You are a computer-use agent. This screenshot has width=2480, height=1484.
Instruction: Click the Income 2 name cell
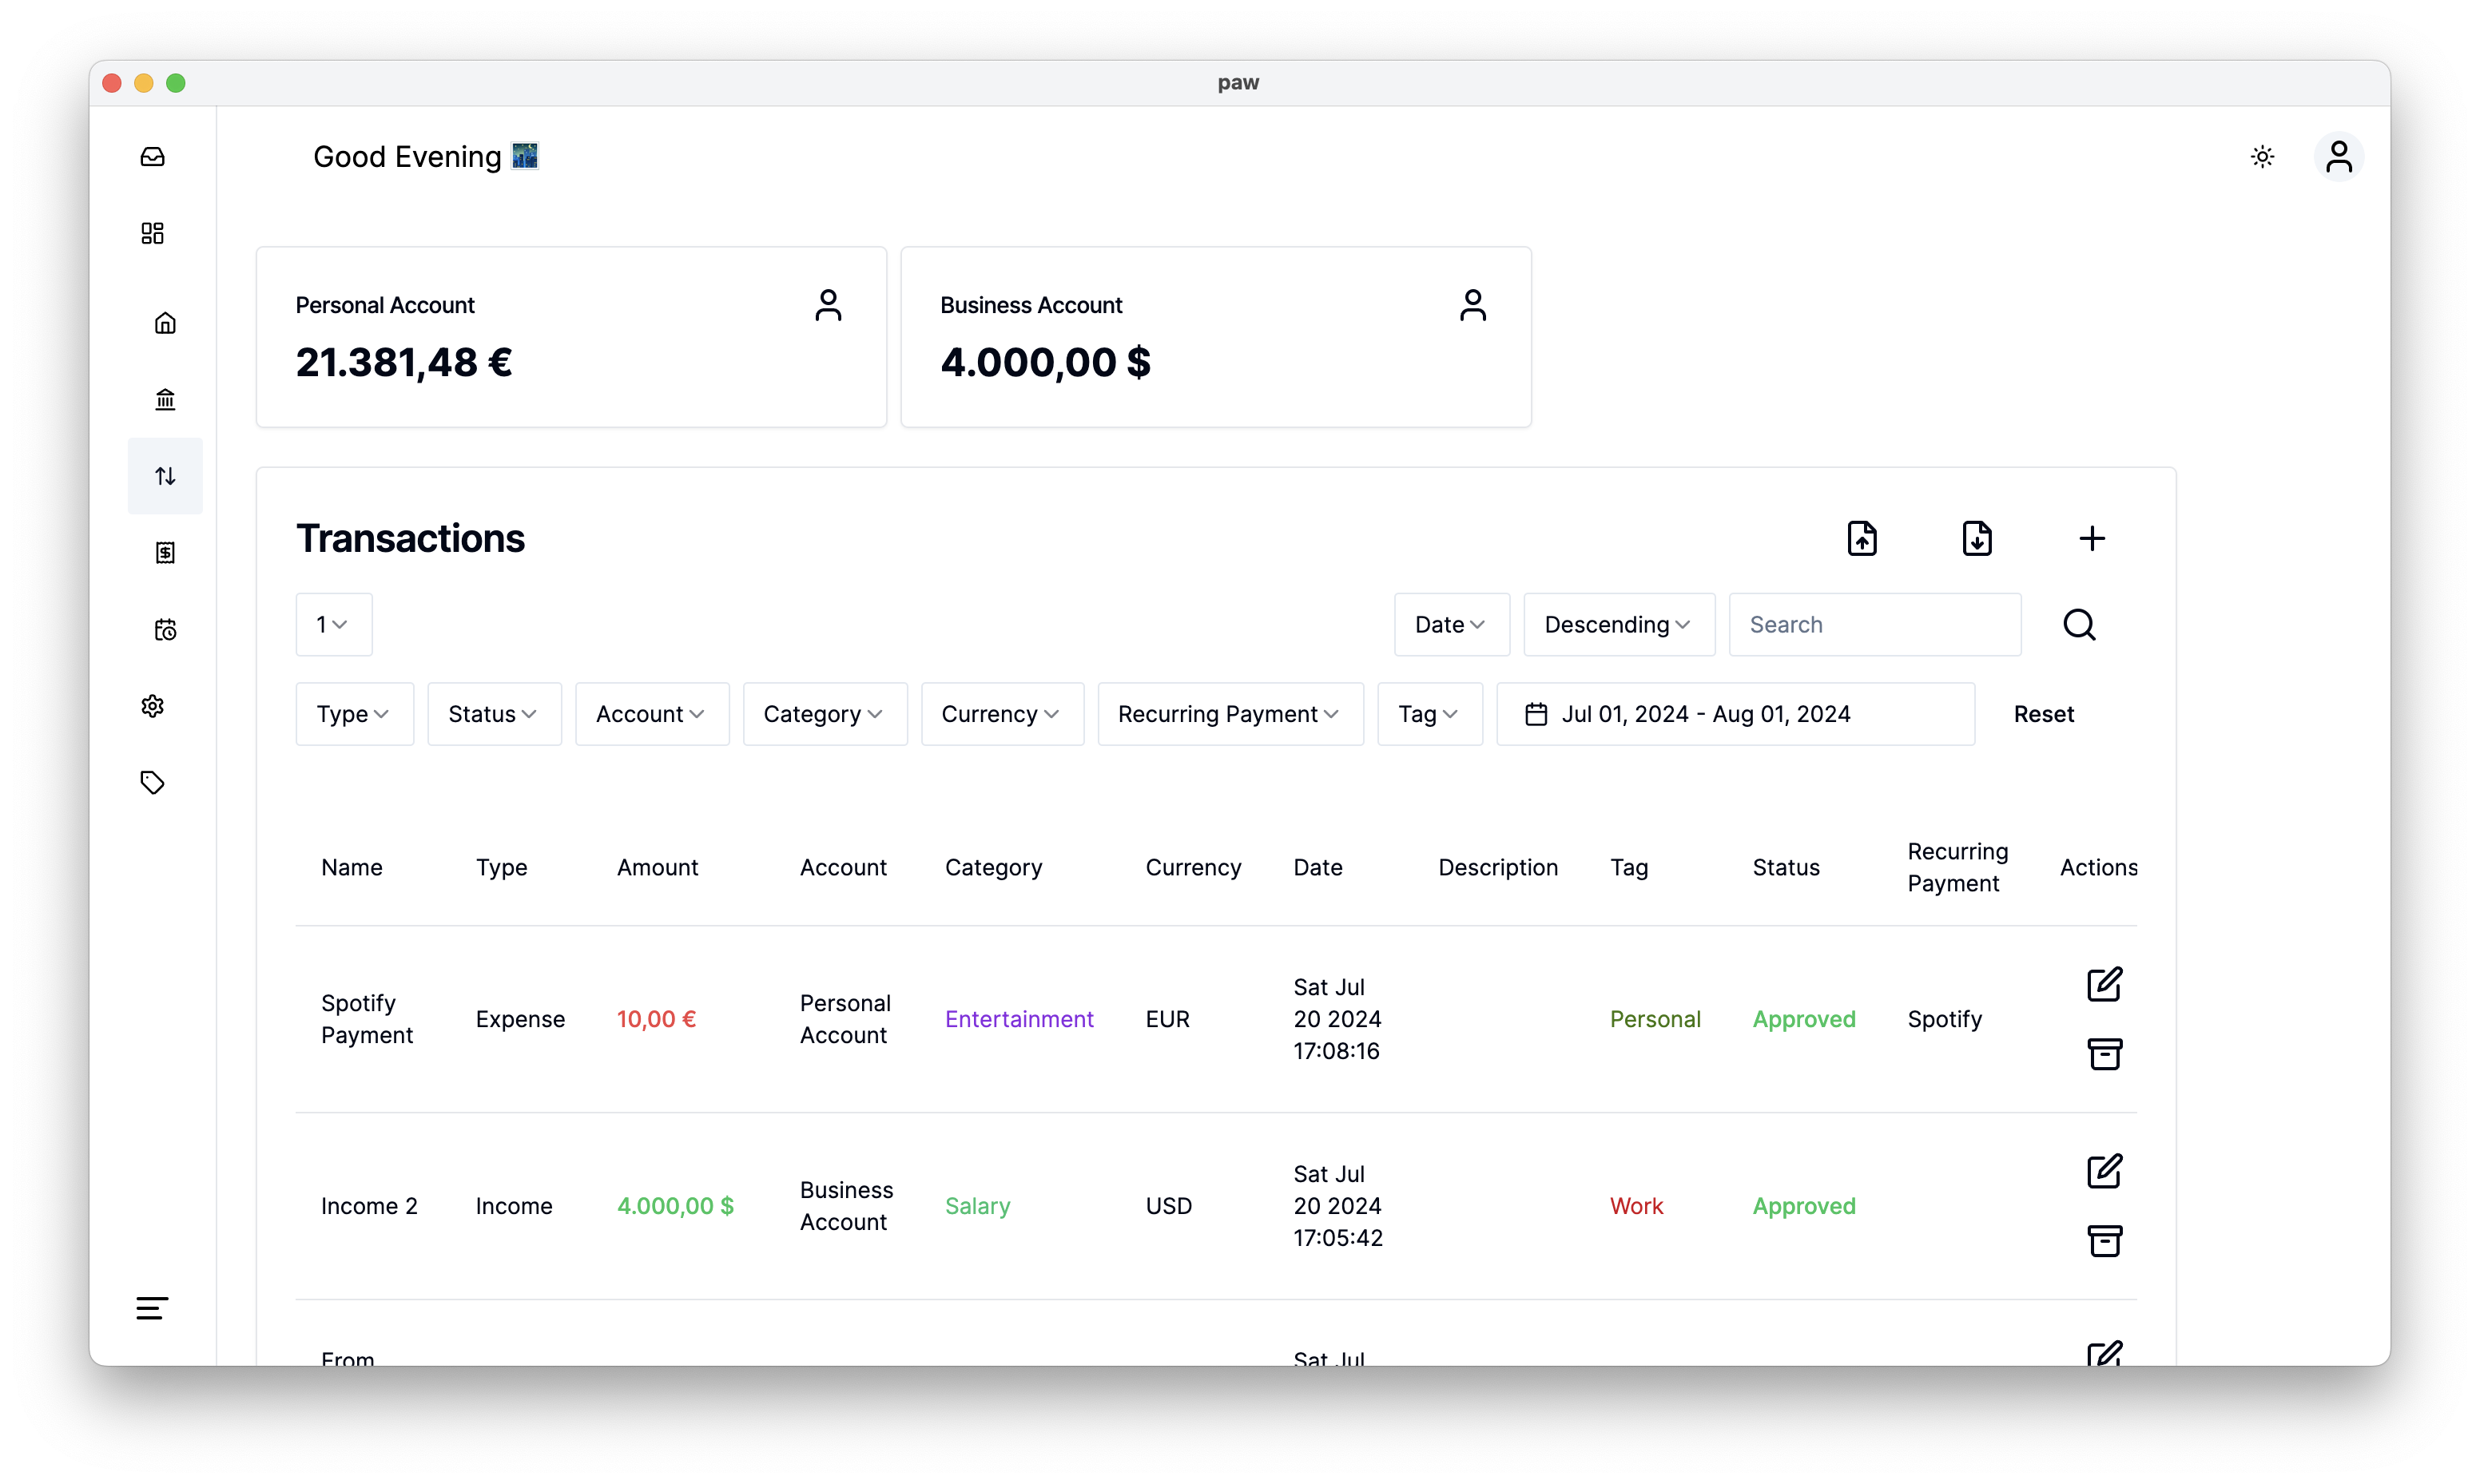[369, 1206]
